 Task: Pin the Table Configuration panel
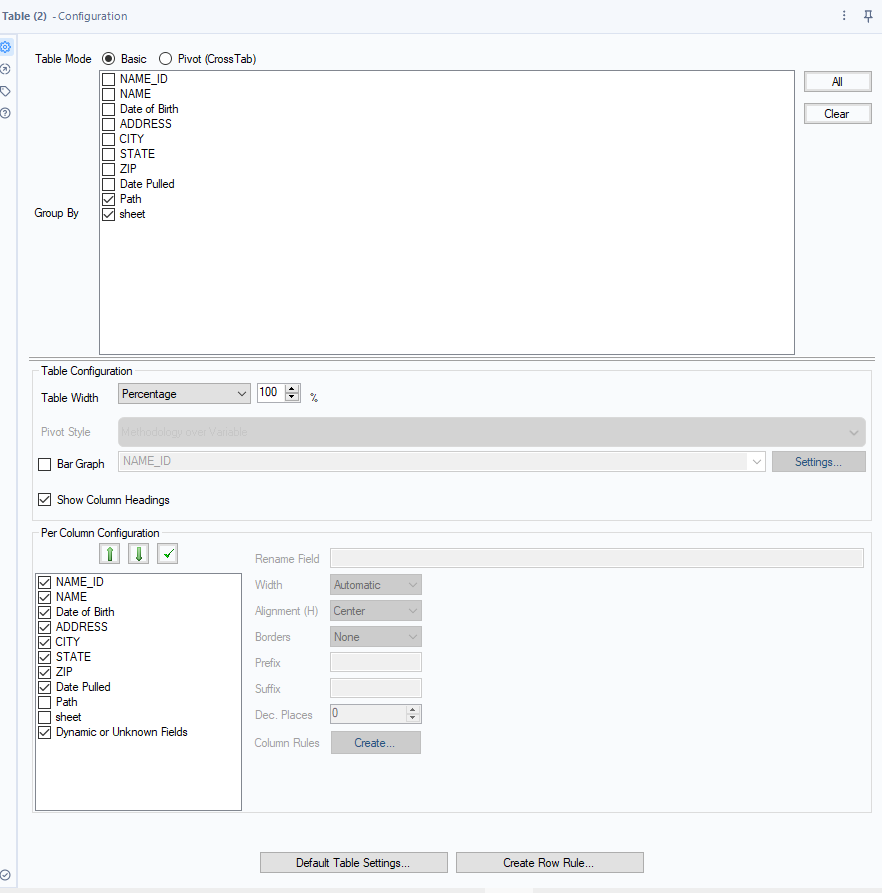click(868, 16)
